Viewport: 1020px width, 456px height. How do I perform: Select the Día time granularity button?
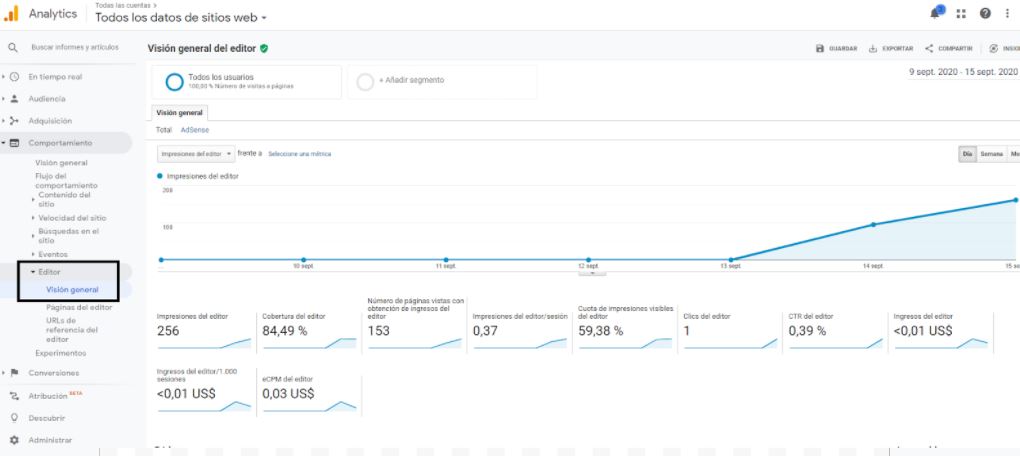[967, 154]
